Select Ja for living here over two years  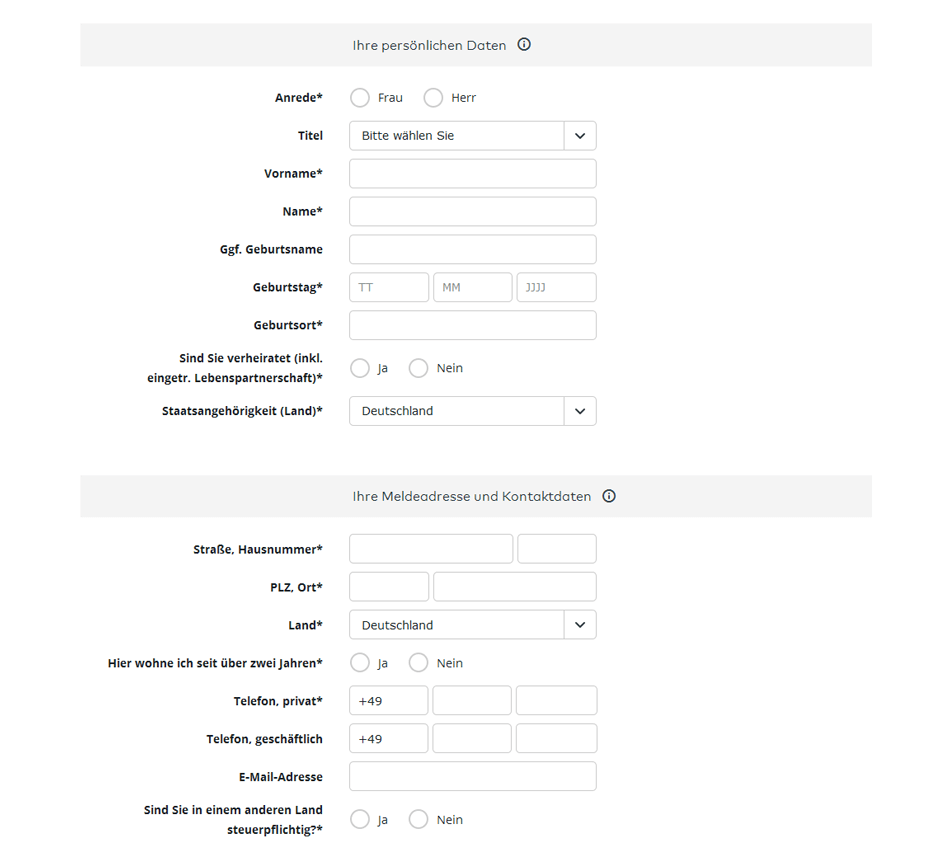(360, 663)
